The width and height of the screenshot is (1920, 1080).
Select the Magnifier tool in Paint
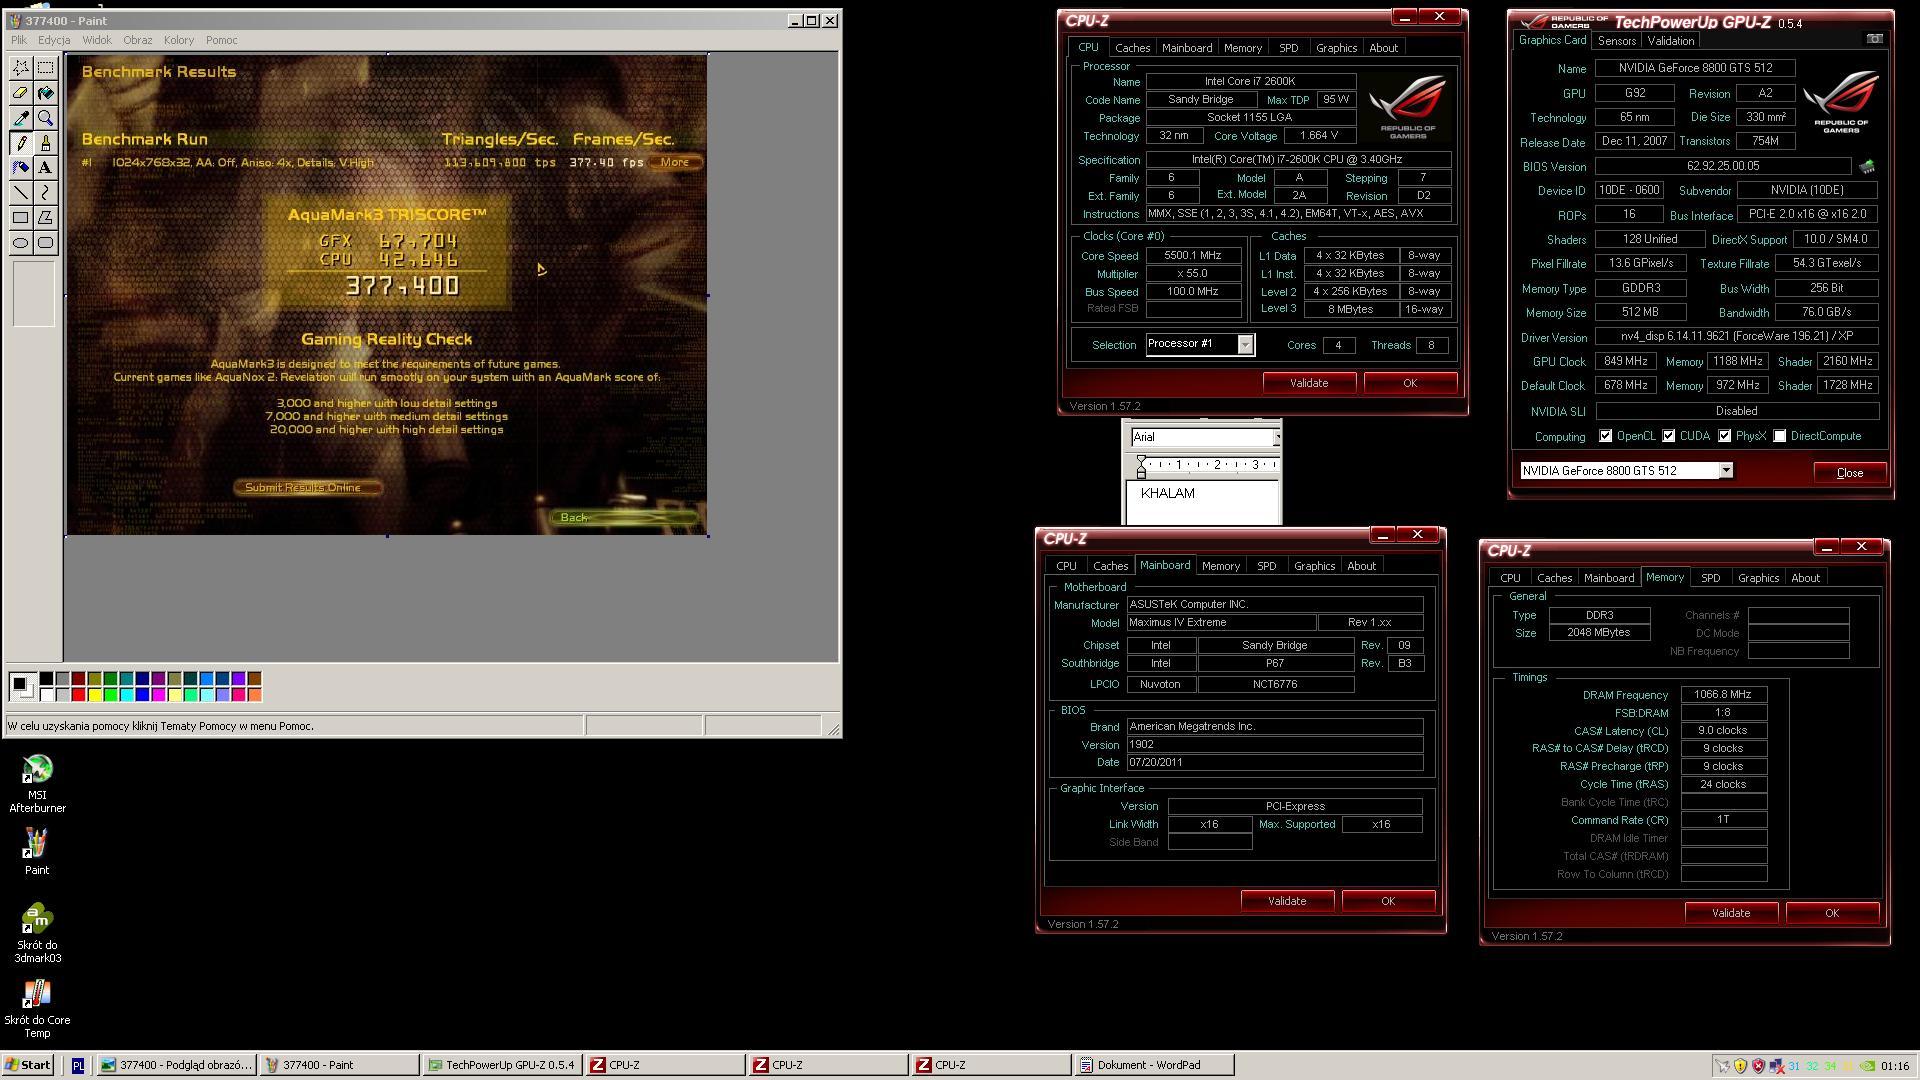(46, 118)
